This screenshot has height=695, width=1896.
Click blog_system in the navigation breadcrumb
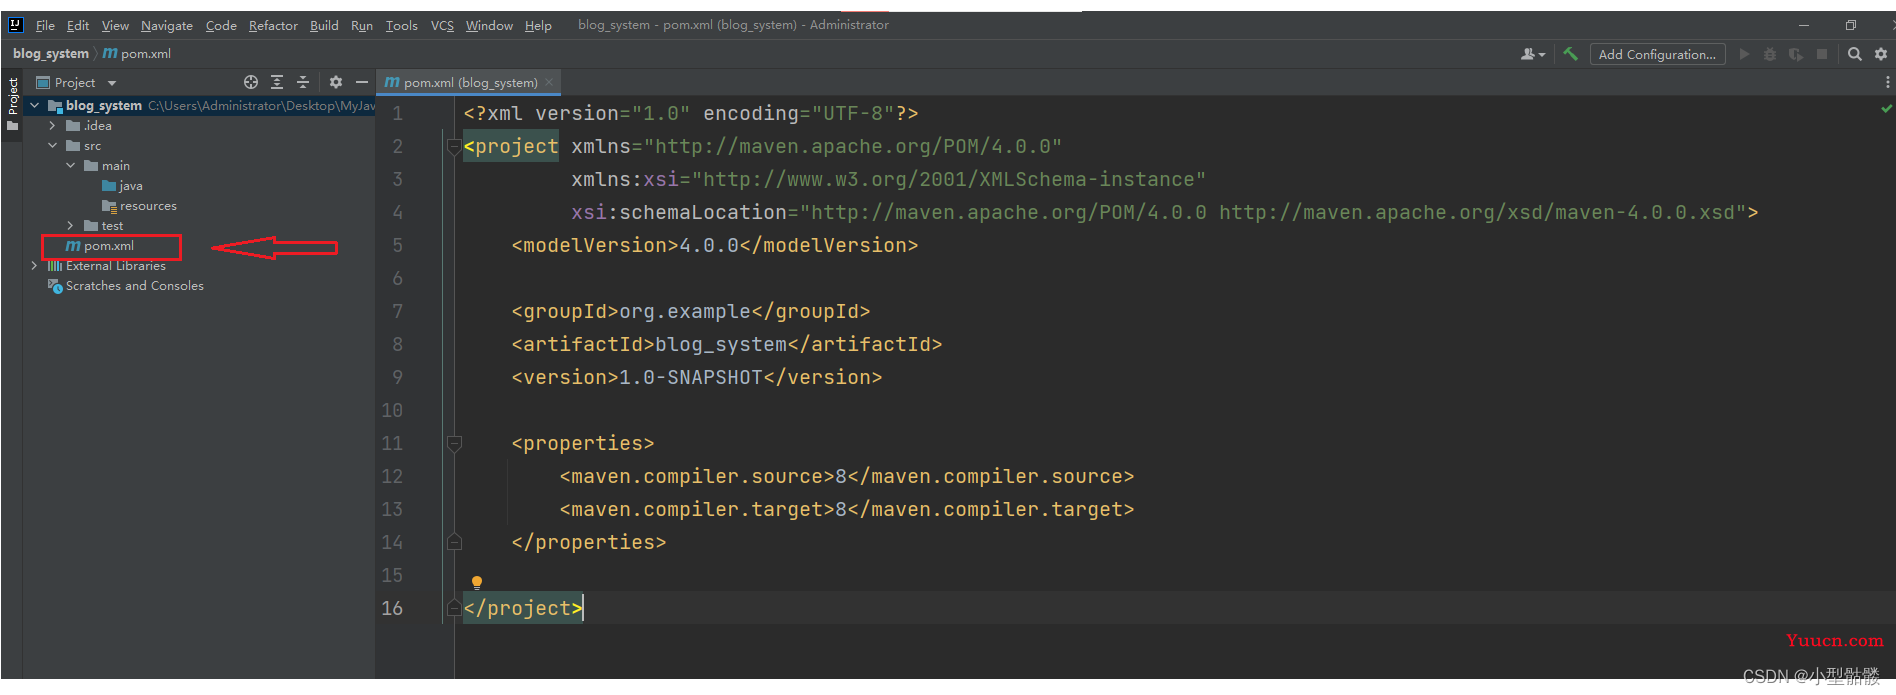point(51,54)
